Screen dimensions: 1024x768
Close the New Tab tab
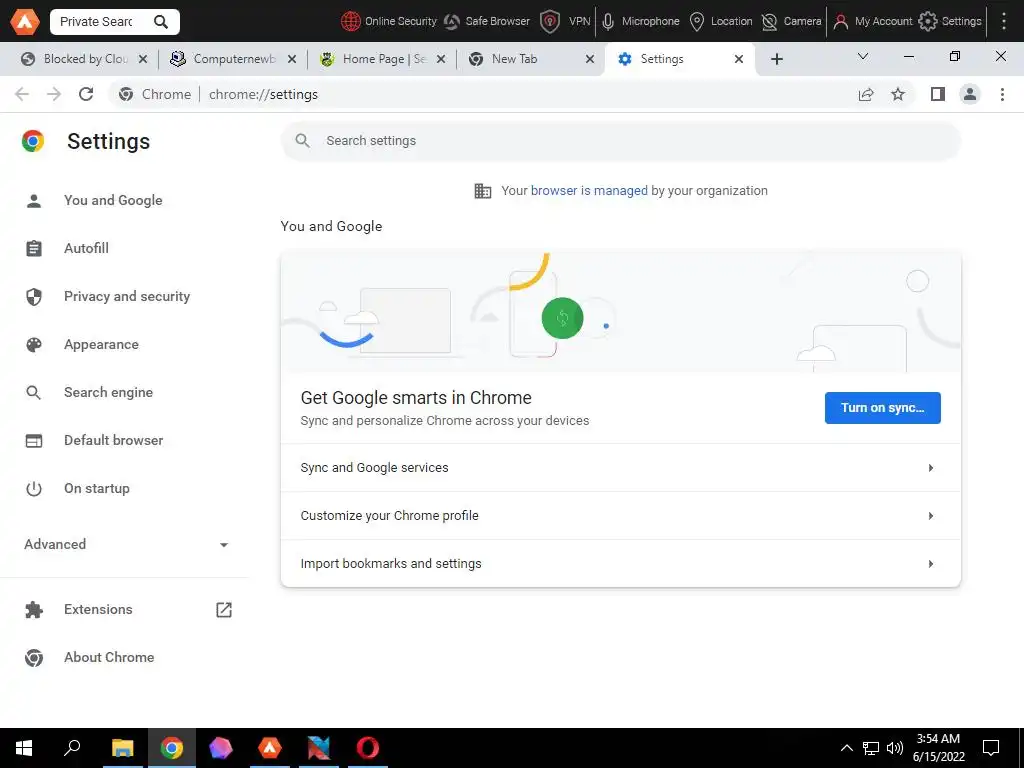coord(590,59)
